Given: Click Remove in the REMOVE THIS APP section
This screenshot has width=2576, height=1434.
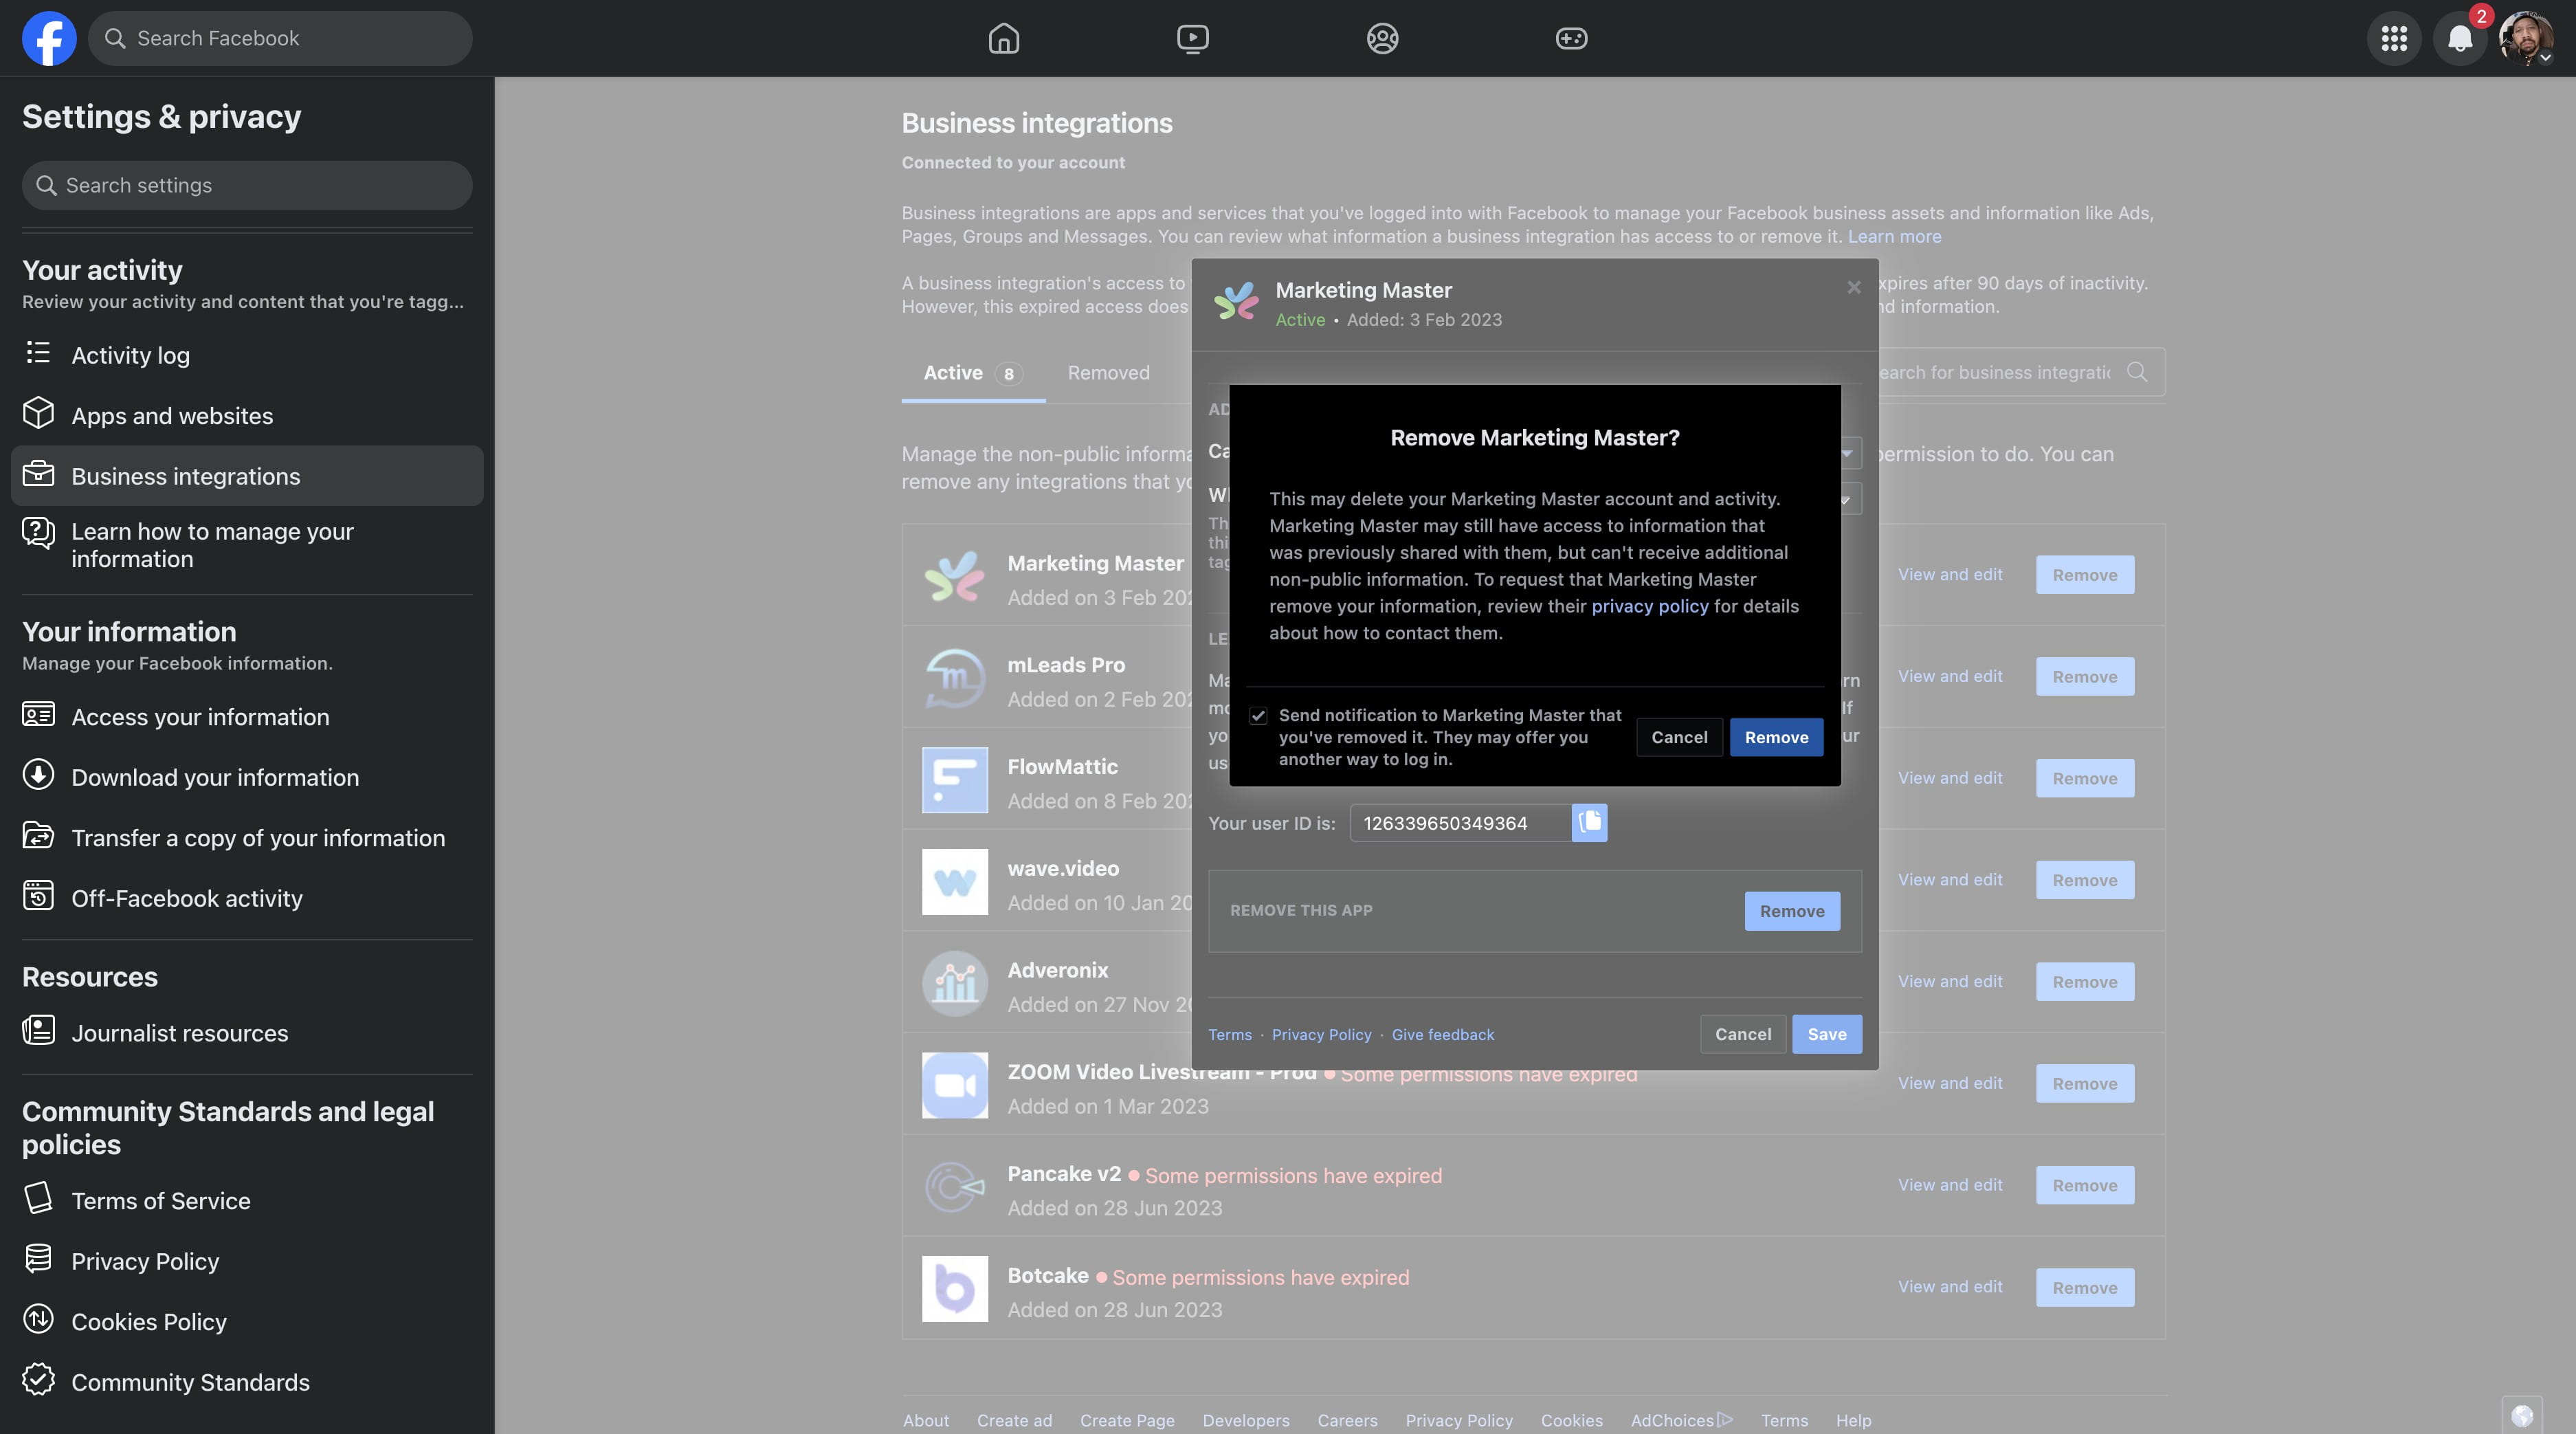Looking at the screenshot, I should pos(1792,911).
